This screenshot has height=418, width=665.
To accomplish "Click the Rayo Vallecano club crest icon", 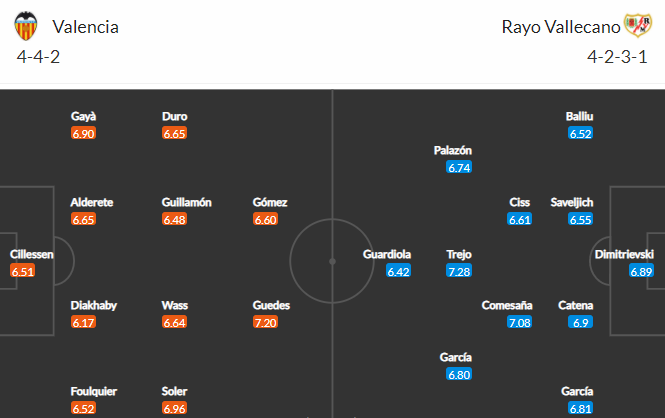I will click(x=637, y=25).
